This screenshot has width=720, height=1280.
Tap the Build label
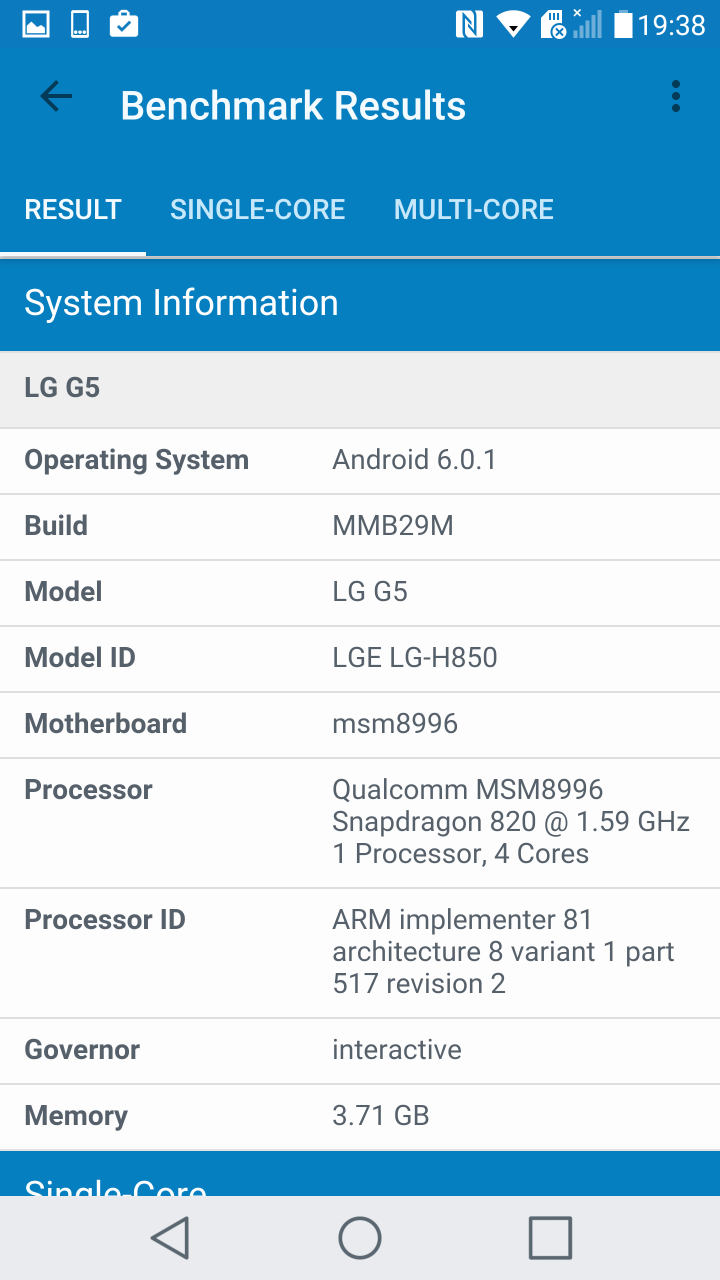coord(56,526)
